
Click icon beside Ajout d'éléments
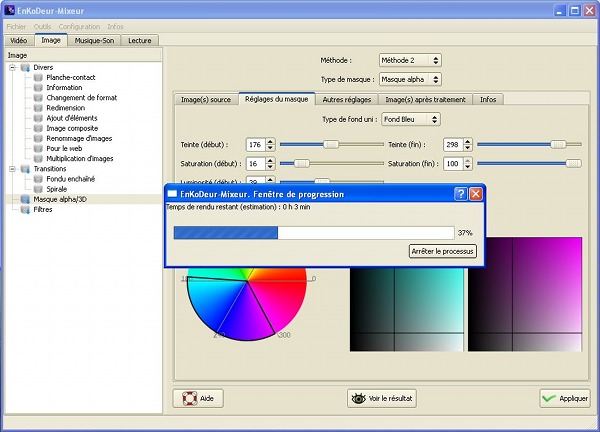click(x=38, y=118)
